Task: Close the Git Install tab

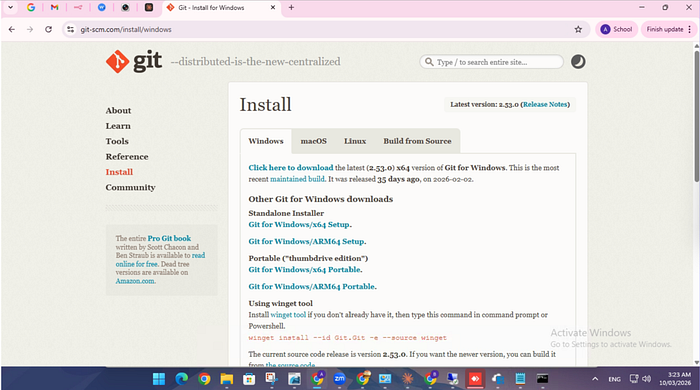Action: click(x=273, y=8)
